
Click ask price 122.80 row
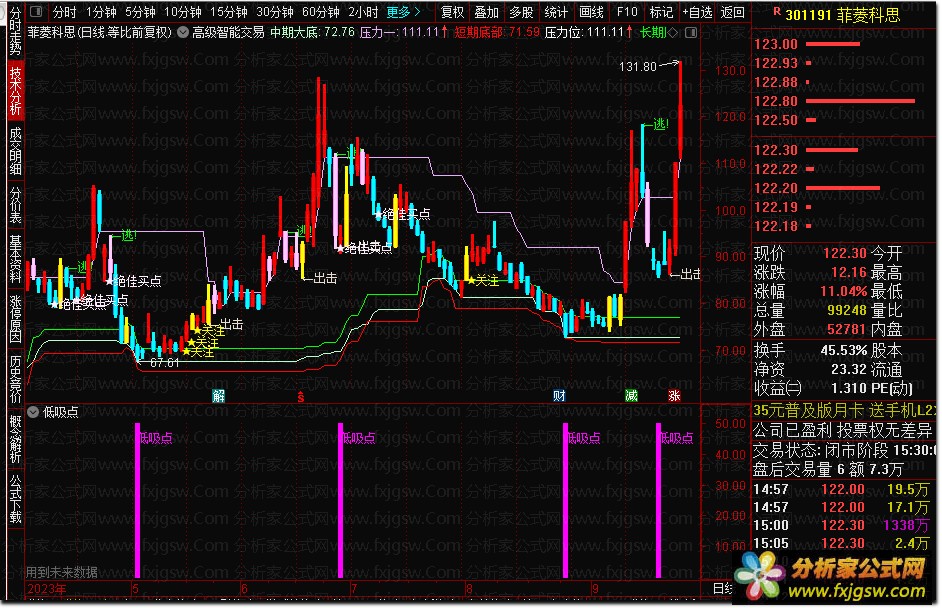pyautogui.click(x=843, y=101)
